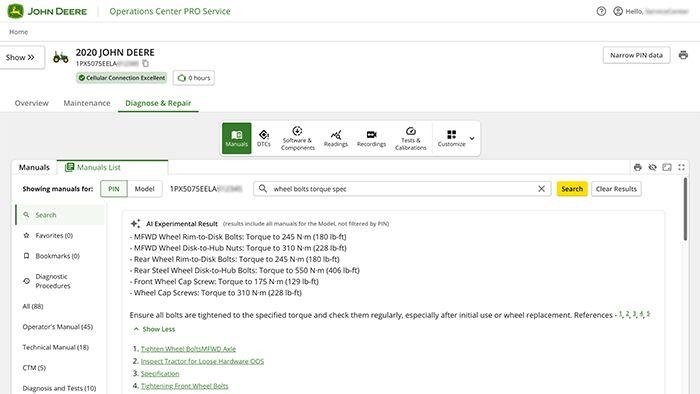
Task: Click the Clear Results button
Action: [616, 189]
